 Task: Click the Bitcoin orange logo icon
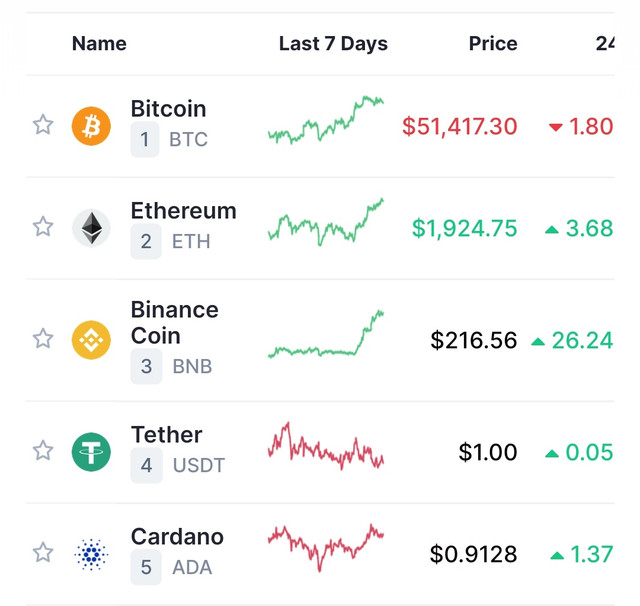pyautogui.click(x=91, y=126)
